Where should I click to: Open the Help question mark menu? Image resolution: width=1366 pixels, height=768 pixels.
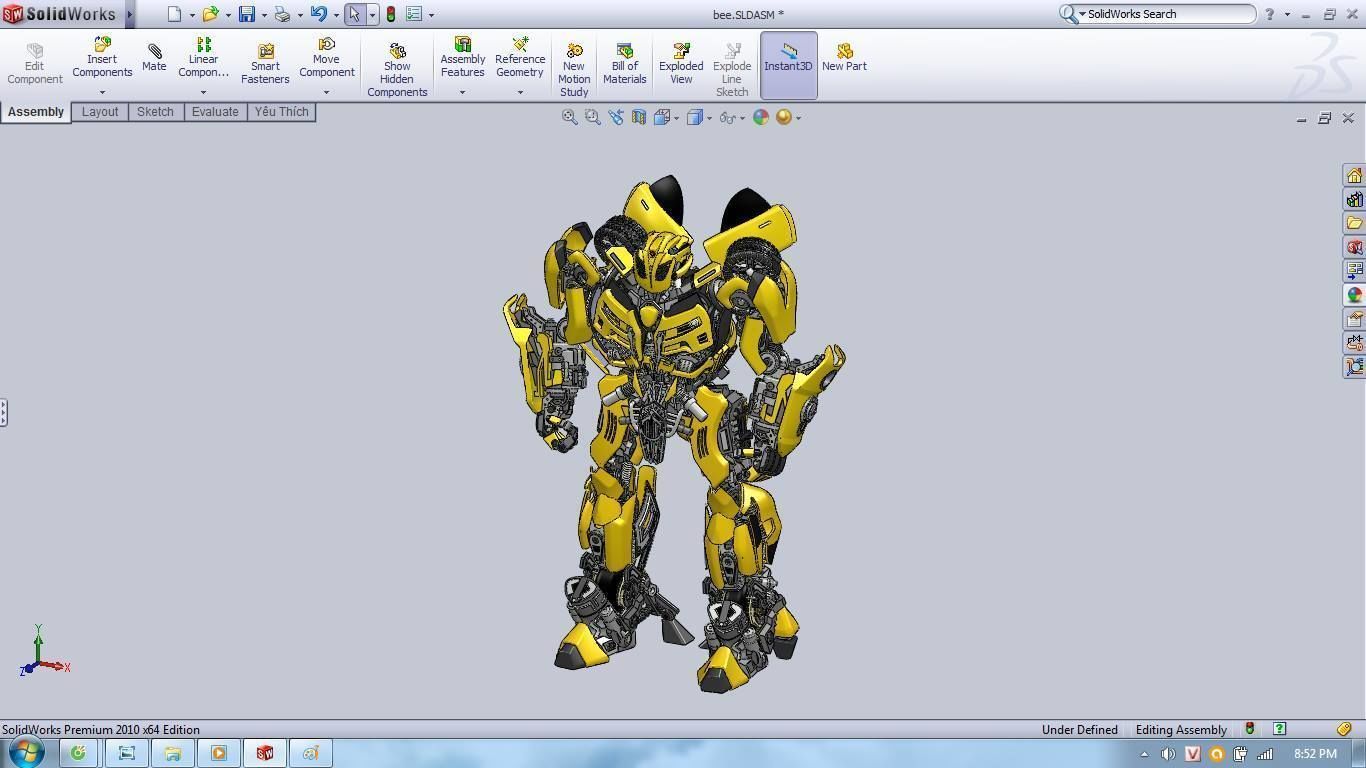pyautogui.click(x=1269, y=14)
